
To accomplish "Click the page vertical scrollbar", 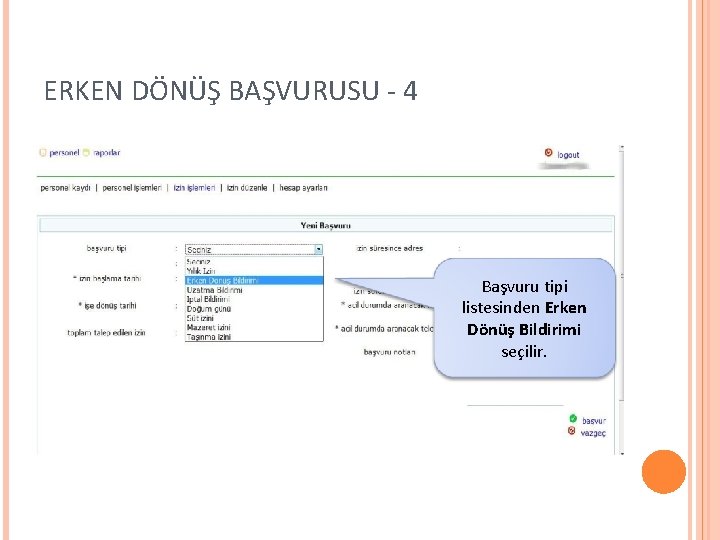I will tap(622, 300).
